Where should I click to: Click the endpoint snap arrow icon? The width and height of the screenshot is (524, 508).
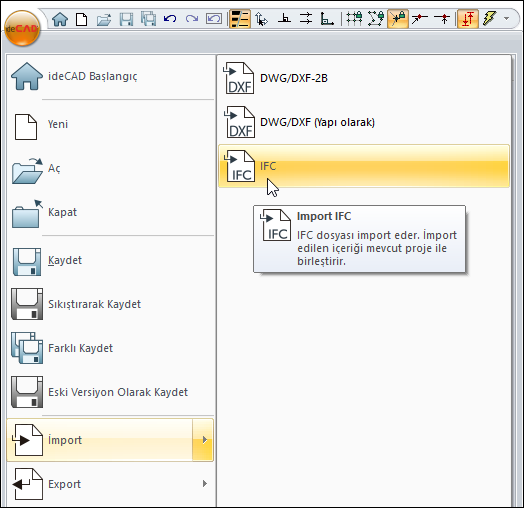click(420, 19)
